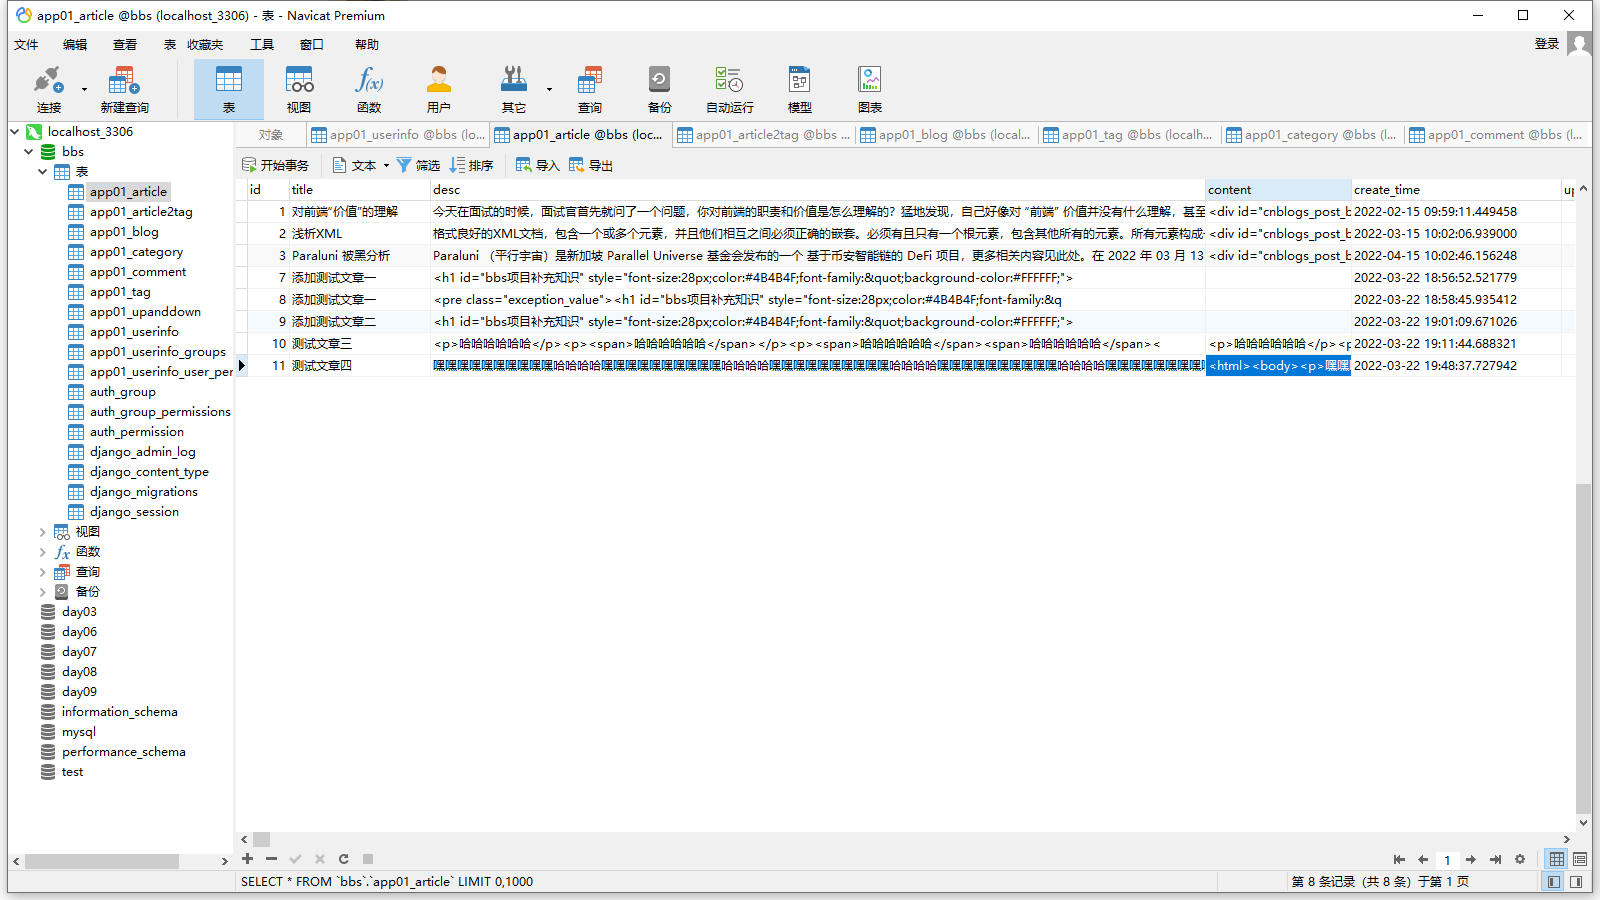Select django_migrations in the table tree
The image size is (1600, 900).
click(144, 491)
